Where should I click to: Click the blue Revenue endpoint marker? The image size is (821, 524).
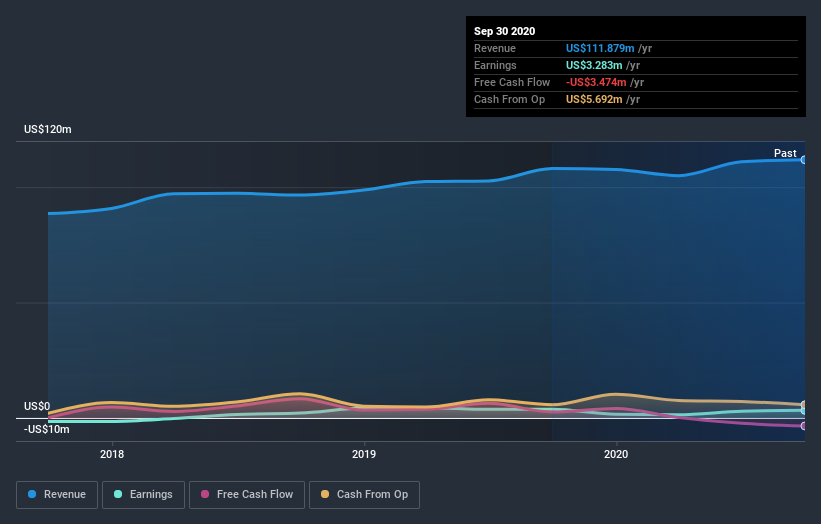click(803, 160)
